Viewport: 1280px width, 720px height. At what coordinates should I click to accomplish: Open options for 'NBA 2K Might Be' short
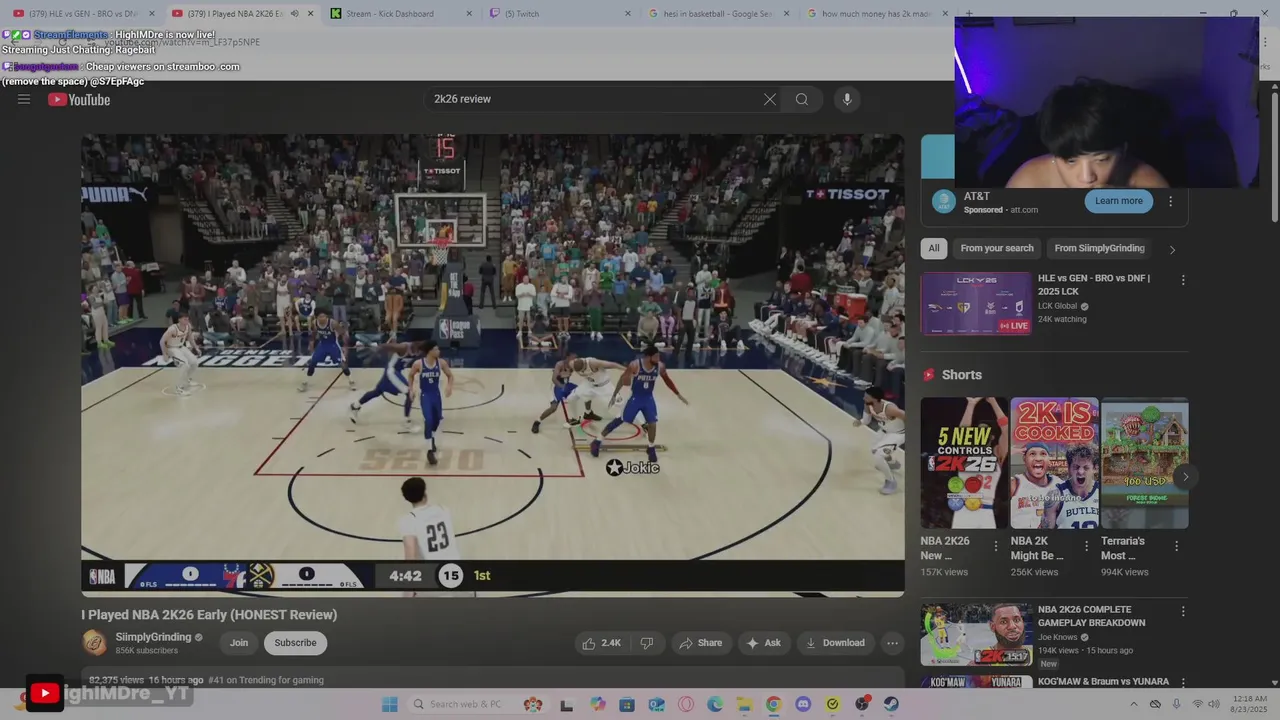coord(1086,546)
